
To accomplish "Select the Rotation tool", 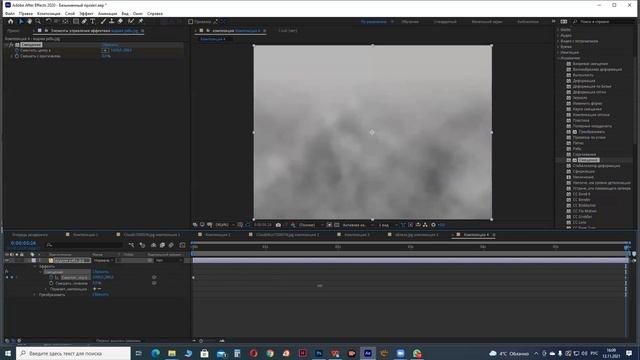I will click(x=49, y=21).
